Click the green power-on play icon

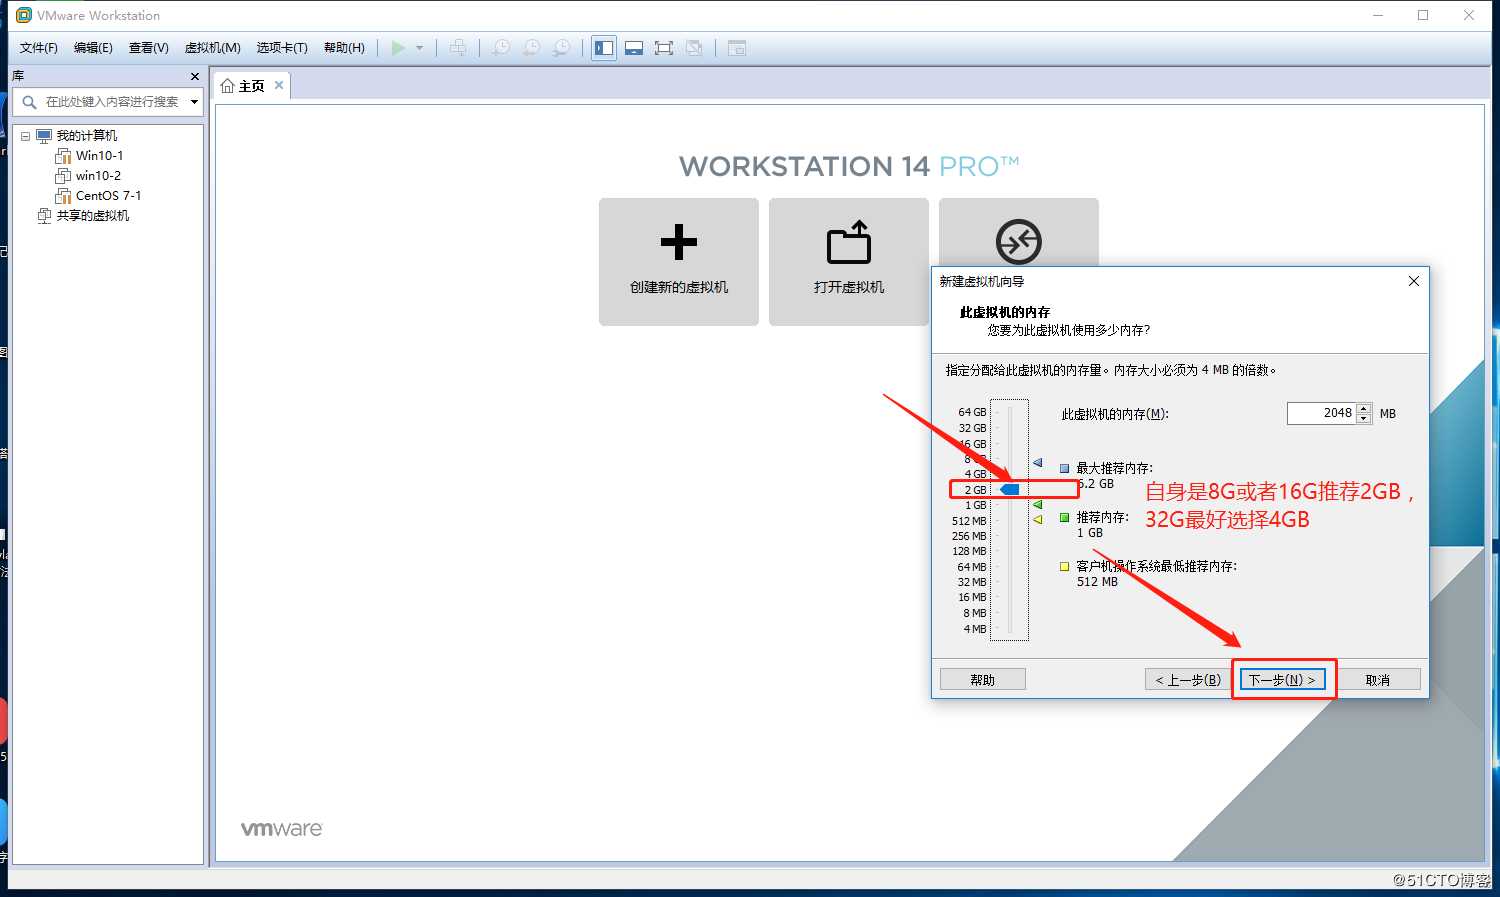(x=398, y=48)
